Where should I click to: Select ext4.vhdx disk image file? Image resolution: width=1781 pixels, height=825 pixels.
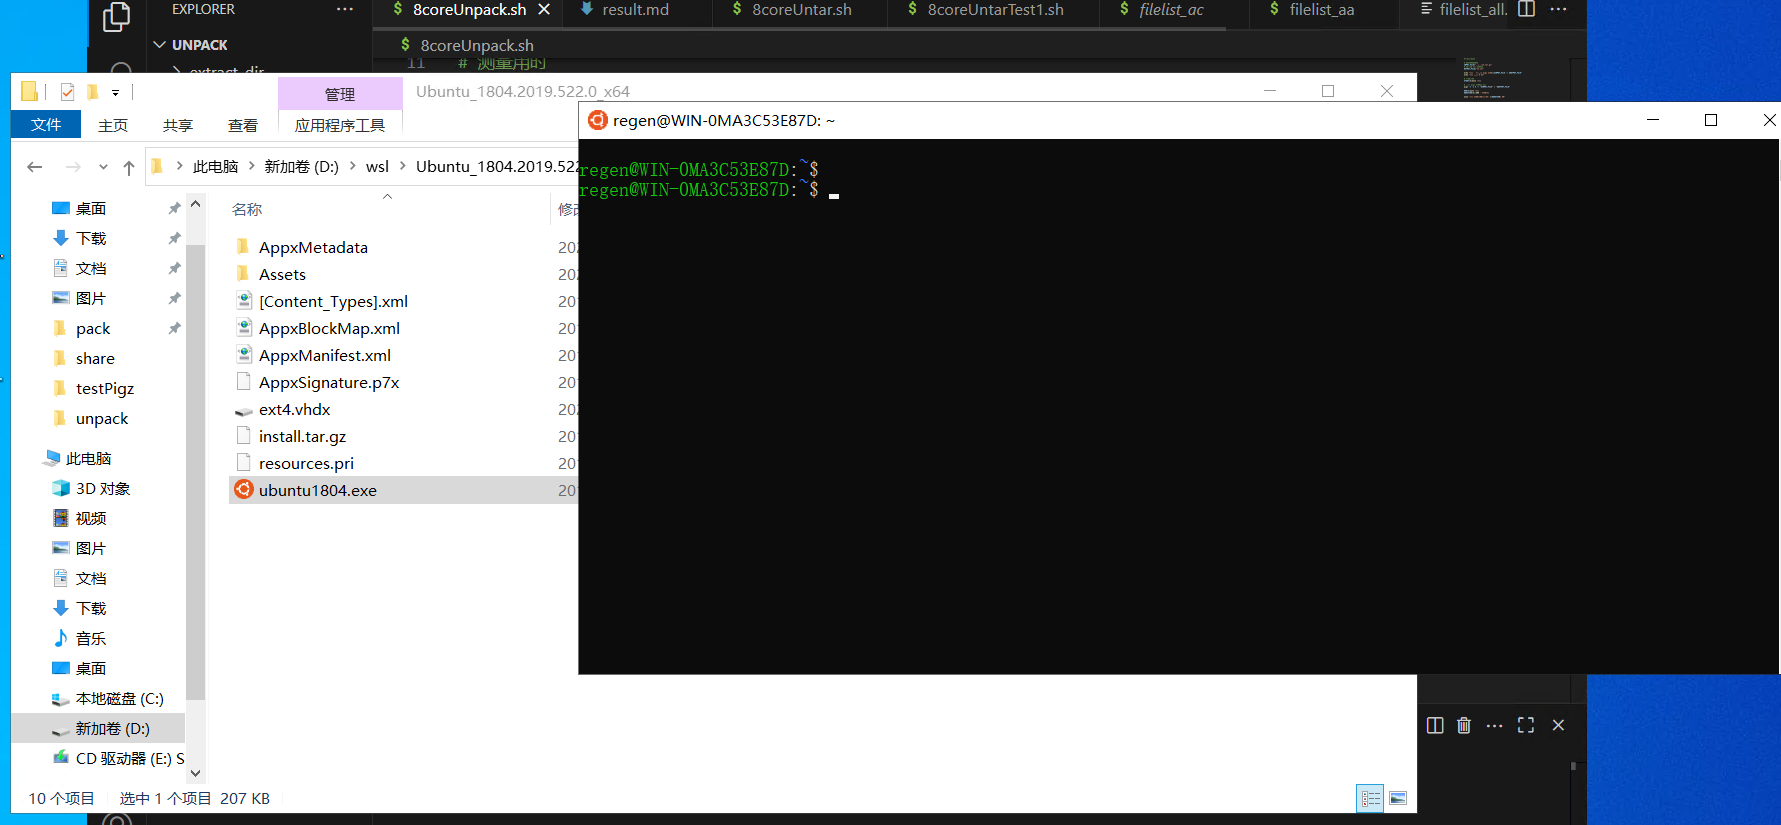tap(294, 409)
